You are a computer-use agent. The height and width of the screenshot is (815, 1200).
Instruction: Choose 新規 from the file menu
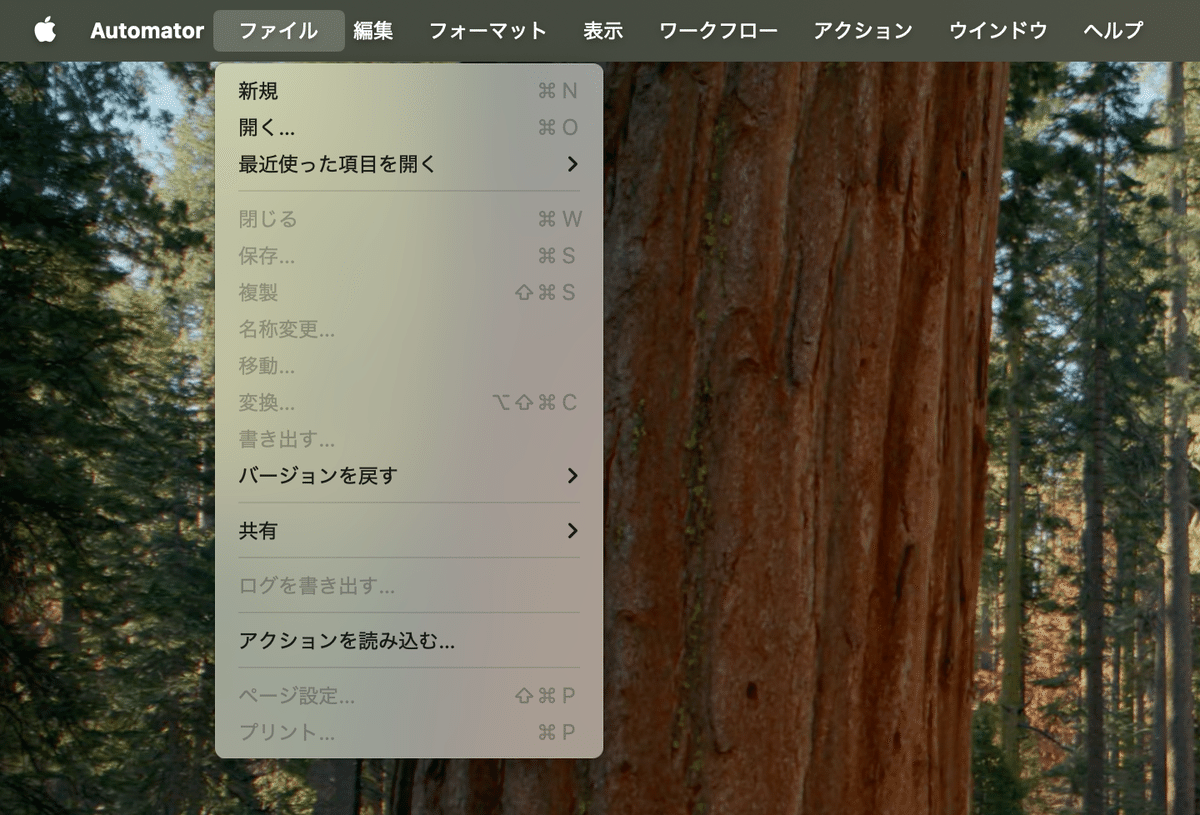pyautogui.click(x=409, y=91)
